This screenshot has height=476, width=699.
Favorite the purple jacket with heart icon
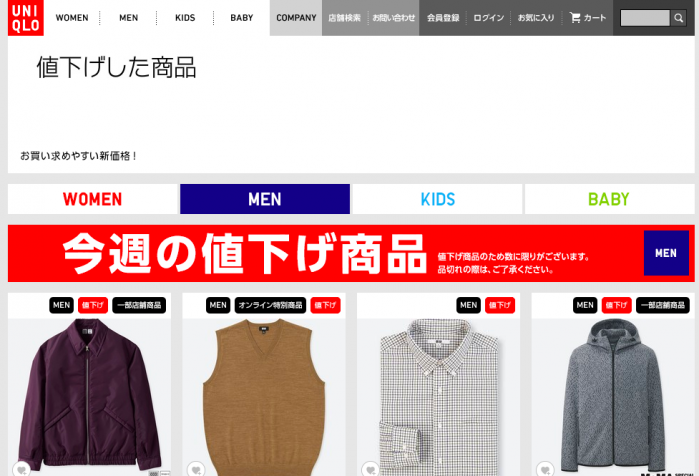21,469
